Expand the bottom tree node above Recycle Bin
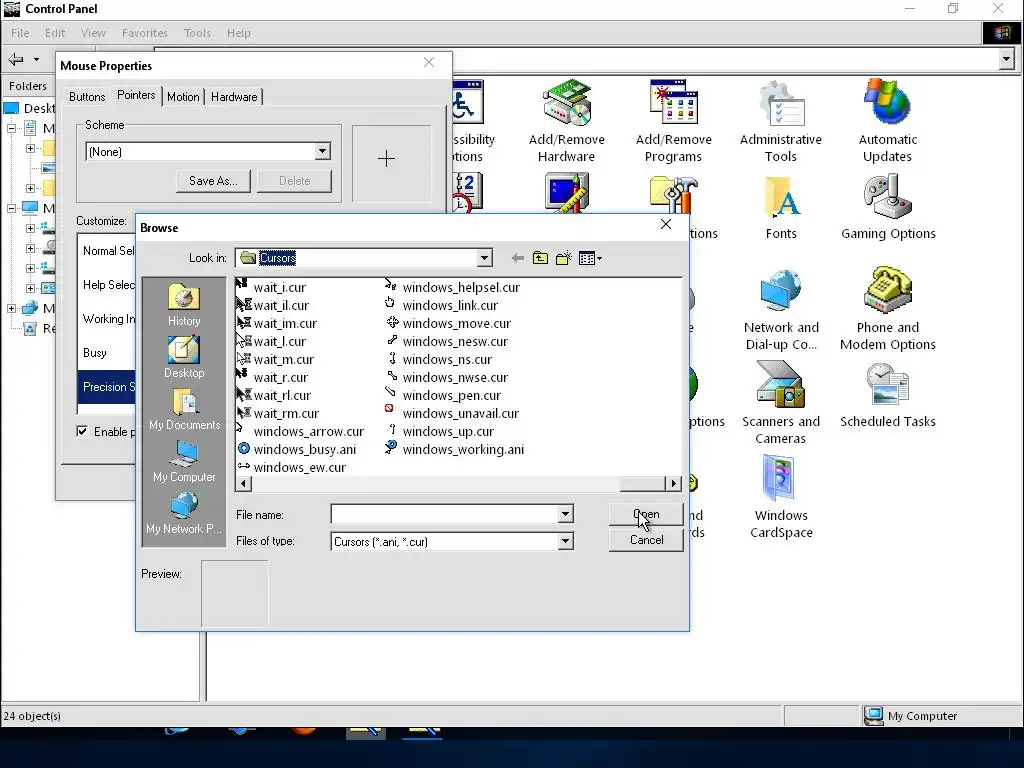This screenshot has height=768, width=1024. [12, 308]
